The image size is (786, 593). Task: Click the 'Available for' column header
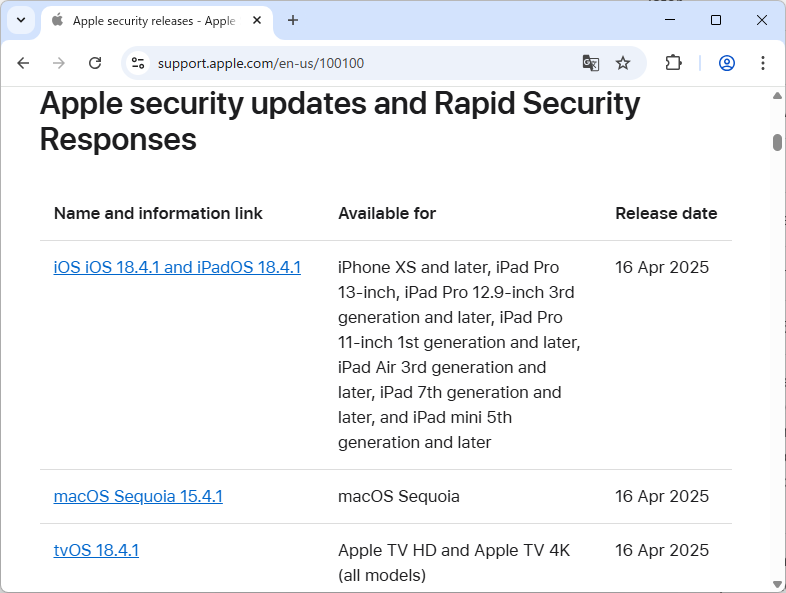tap(387, 214)
